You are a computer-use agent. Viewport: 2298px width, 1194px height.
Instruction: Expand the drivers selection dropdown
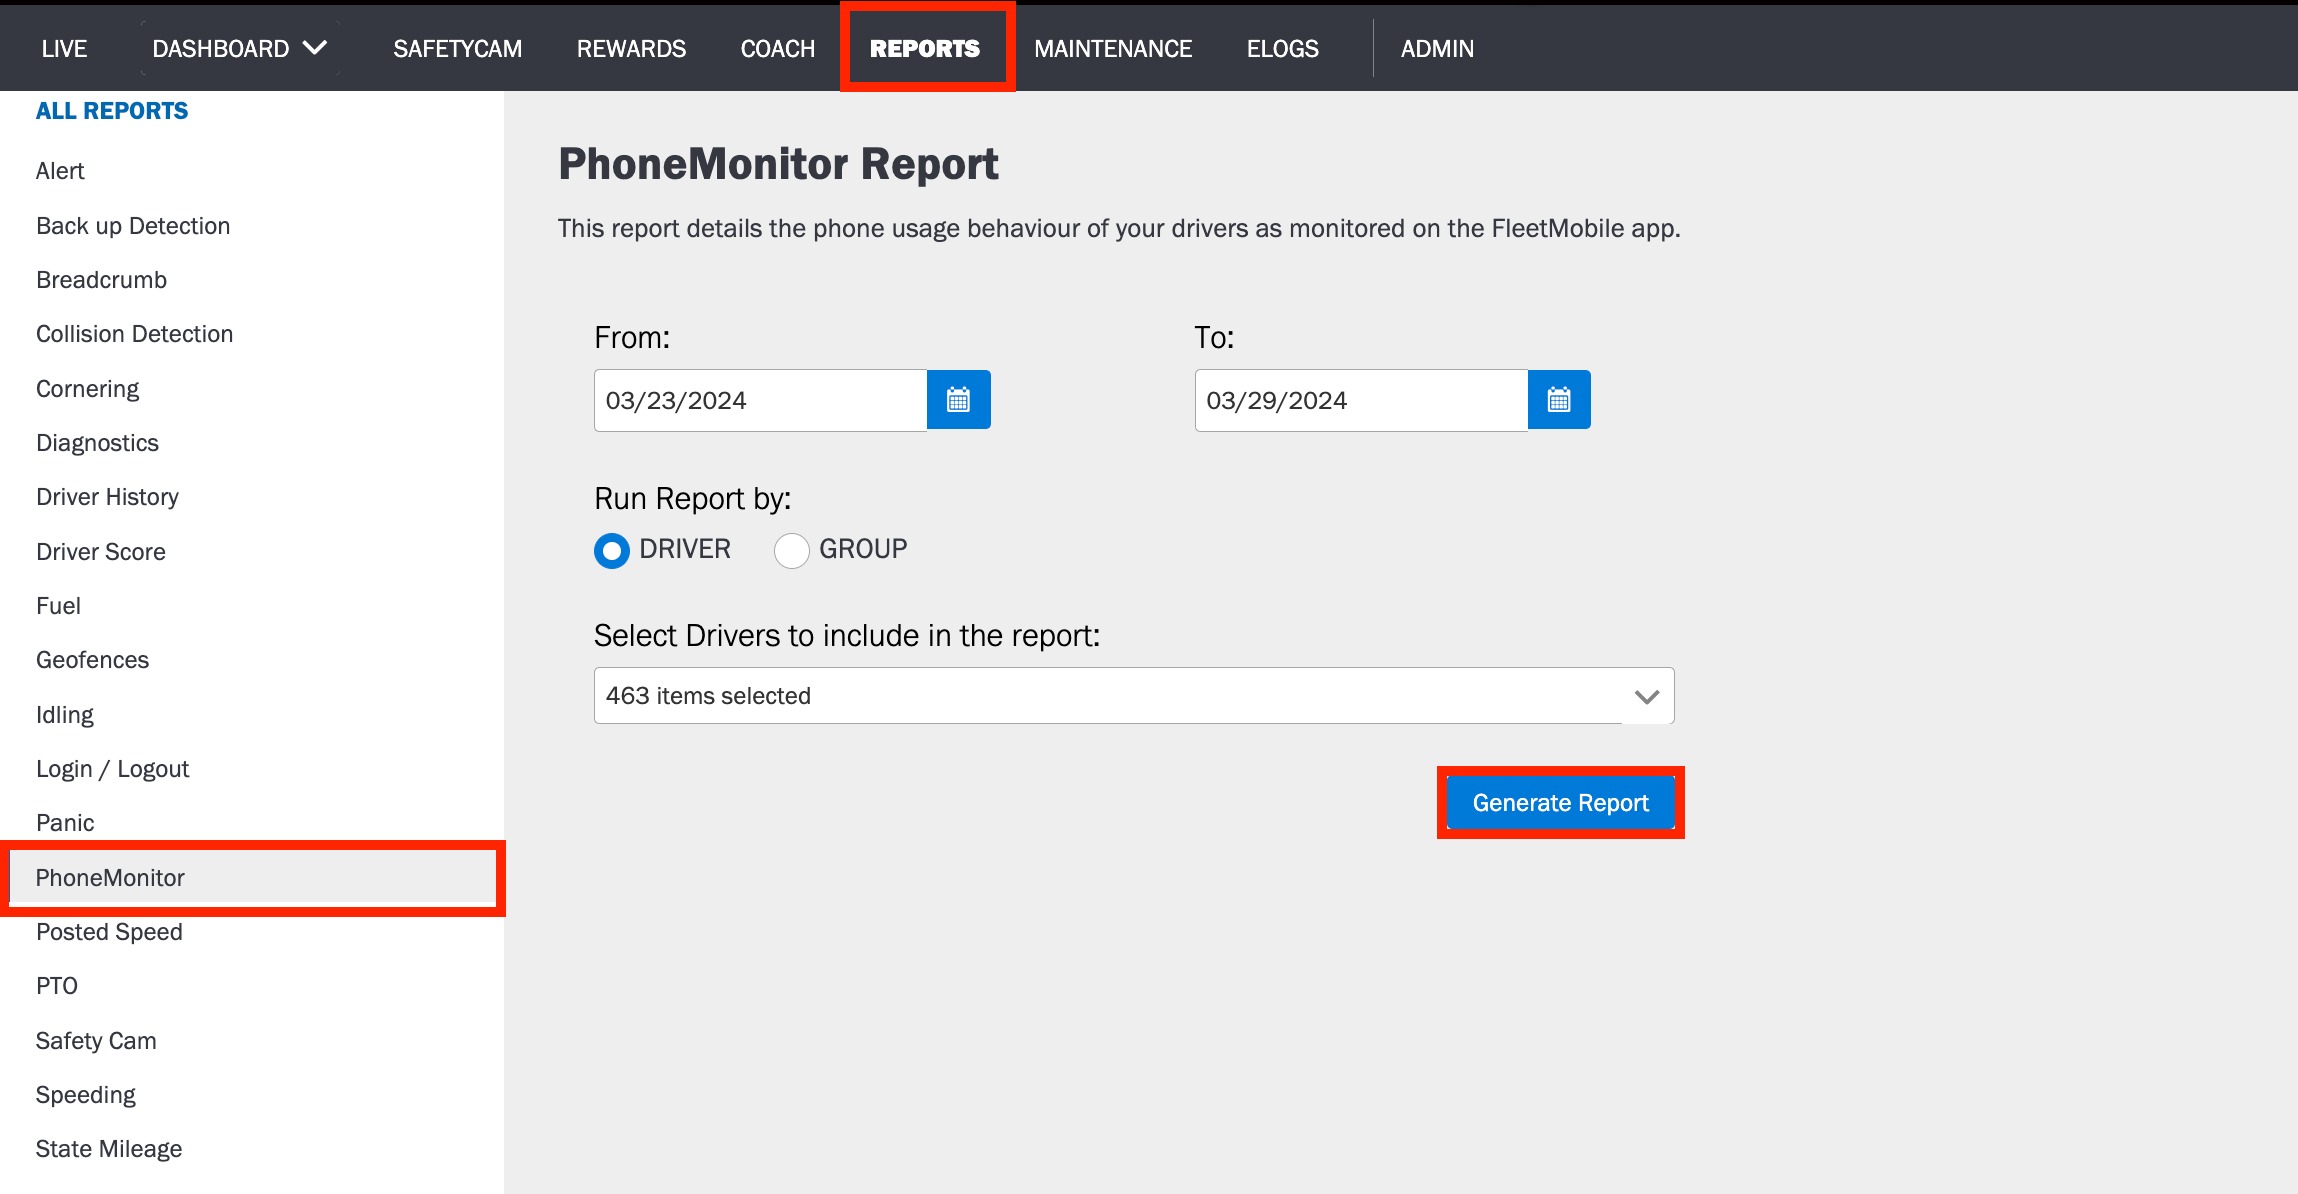click(x=1134, y=696)
